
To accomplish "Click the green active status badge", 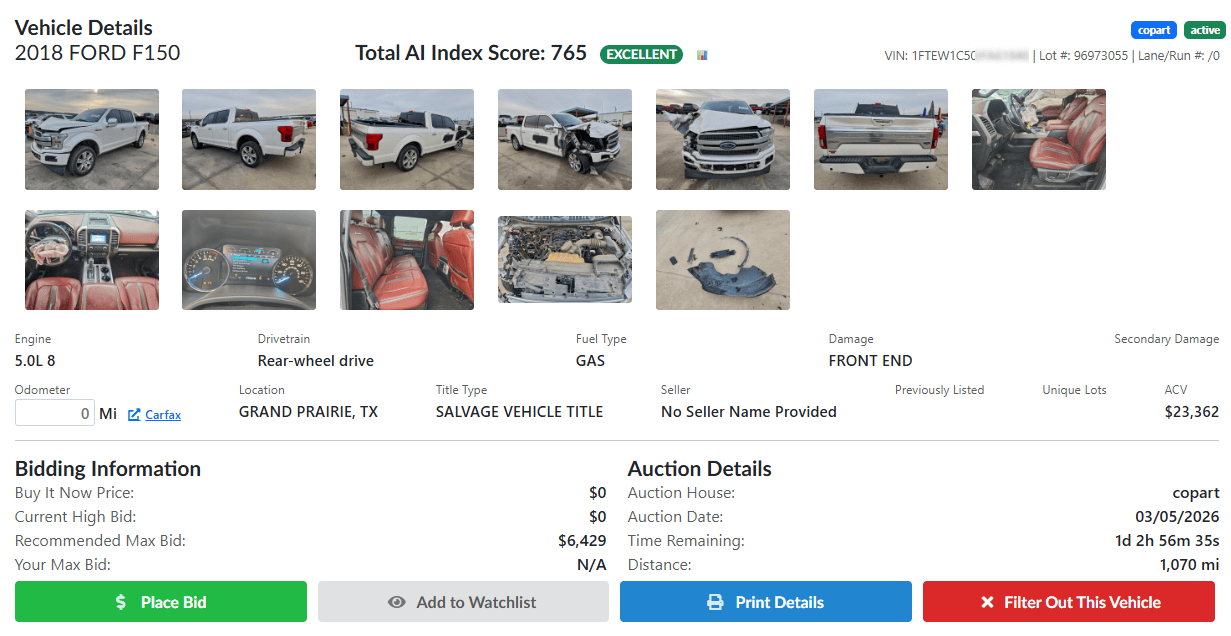I will [x=1205, y=30].
